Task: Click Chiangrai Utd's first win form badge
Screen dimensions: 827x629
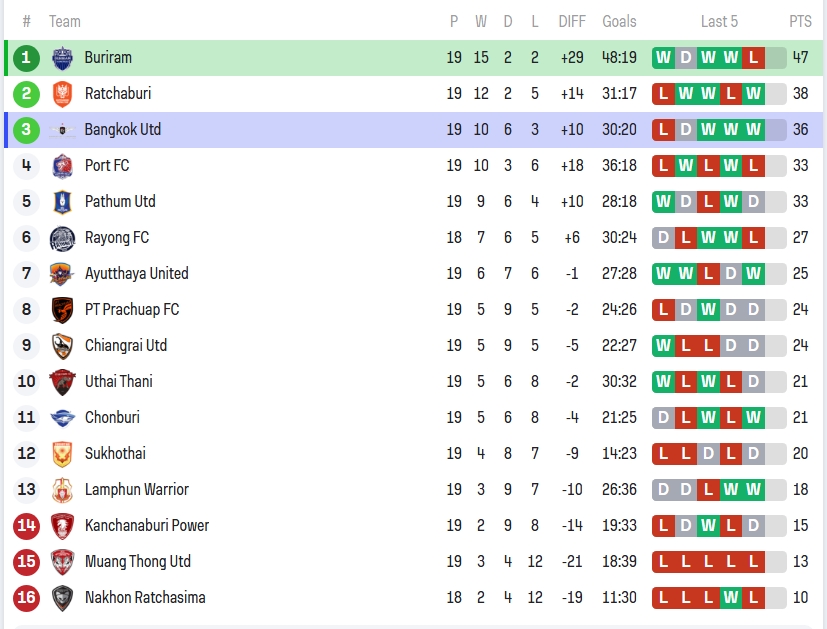Action: click(663, 346)
